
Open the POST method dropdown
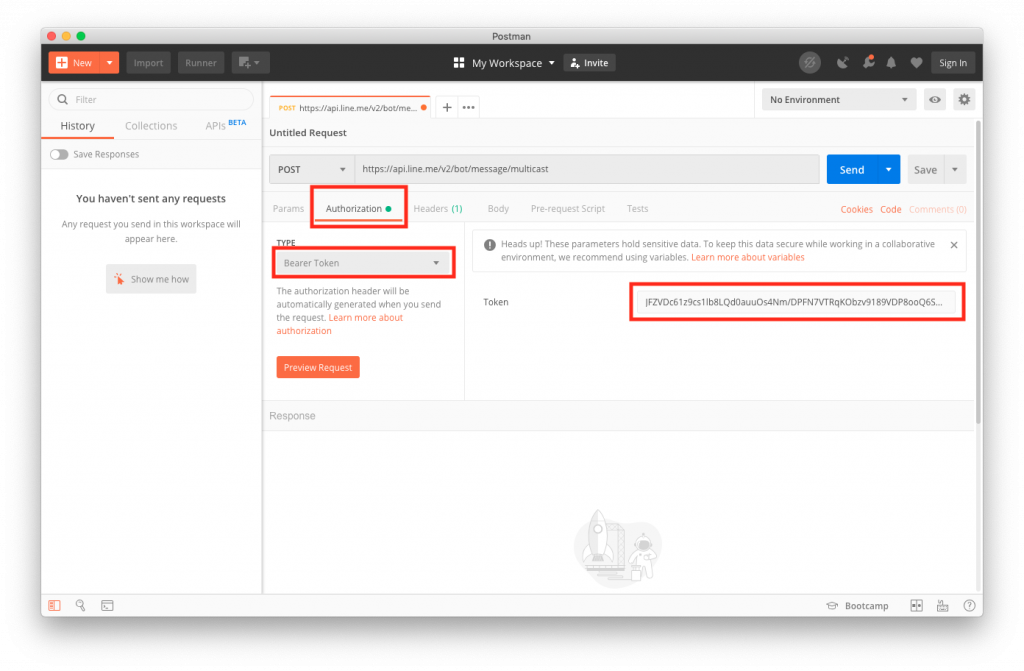pyautogui.click(x=312, y=169)
